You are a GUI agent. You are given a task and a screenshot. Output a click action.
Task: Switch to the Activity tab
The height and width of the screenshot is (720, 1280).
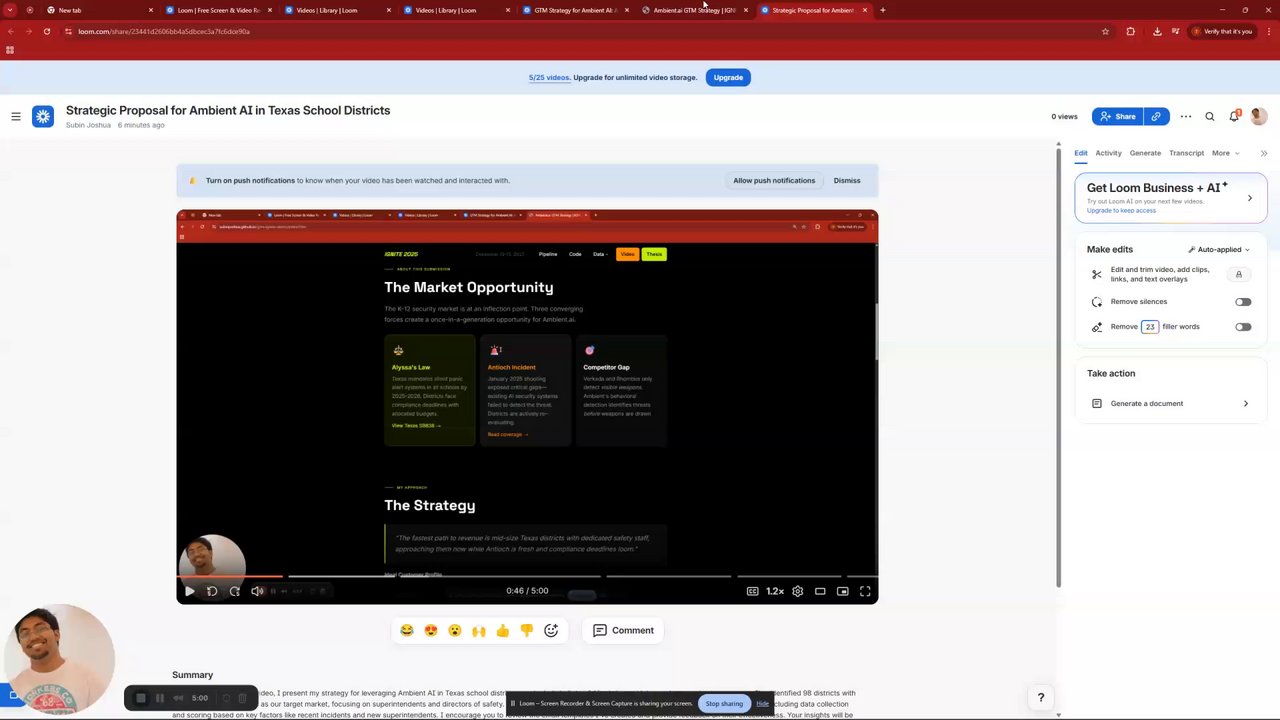[x=1108, y=153]
